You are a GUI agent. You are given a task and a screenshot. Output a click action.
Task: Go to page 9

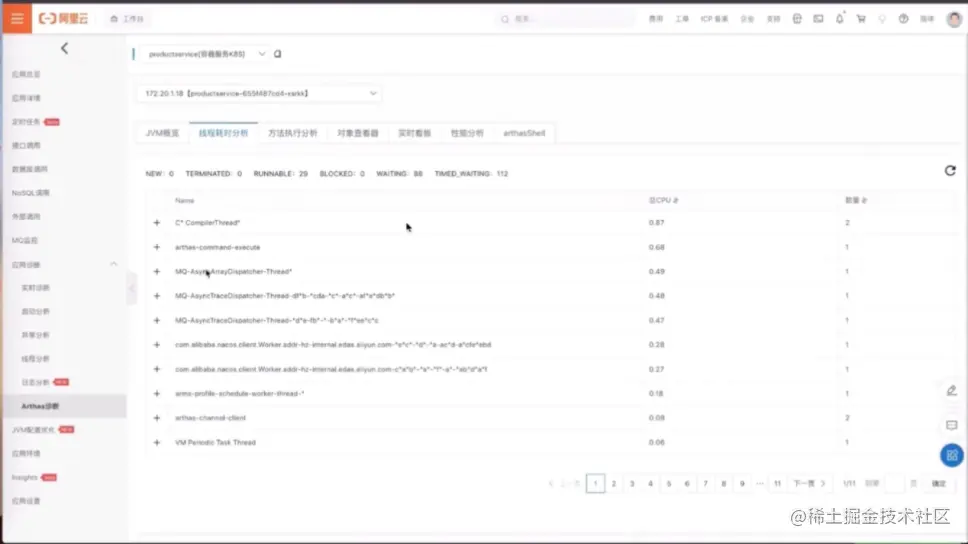click(x=742, y=483)
